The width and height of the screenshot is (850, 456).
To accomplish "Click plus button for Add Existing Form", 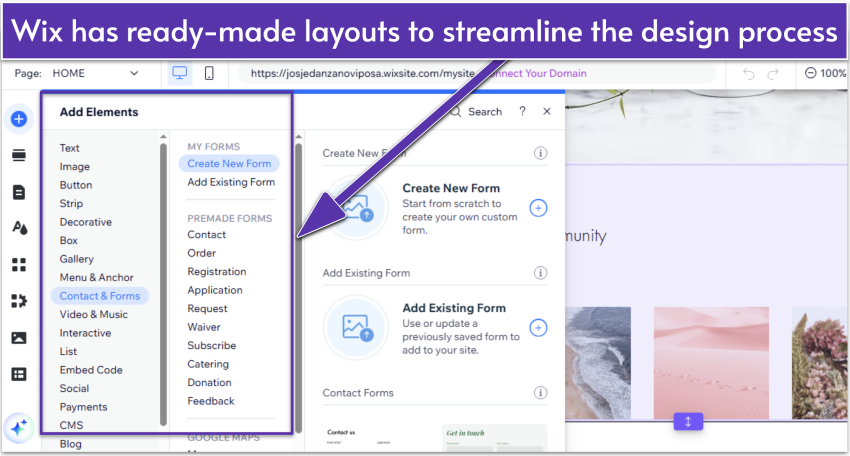I will click(x=538, y=327).
